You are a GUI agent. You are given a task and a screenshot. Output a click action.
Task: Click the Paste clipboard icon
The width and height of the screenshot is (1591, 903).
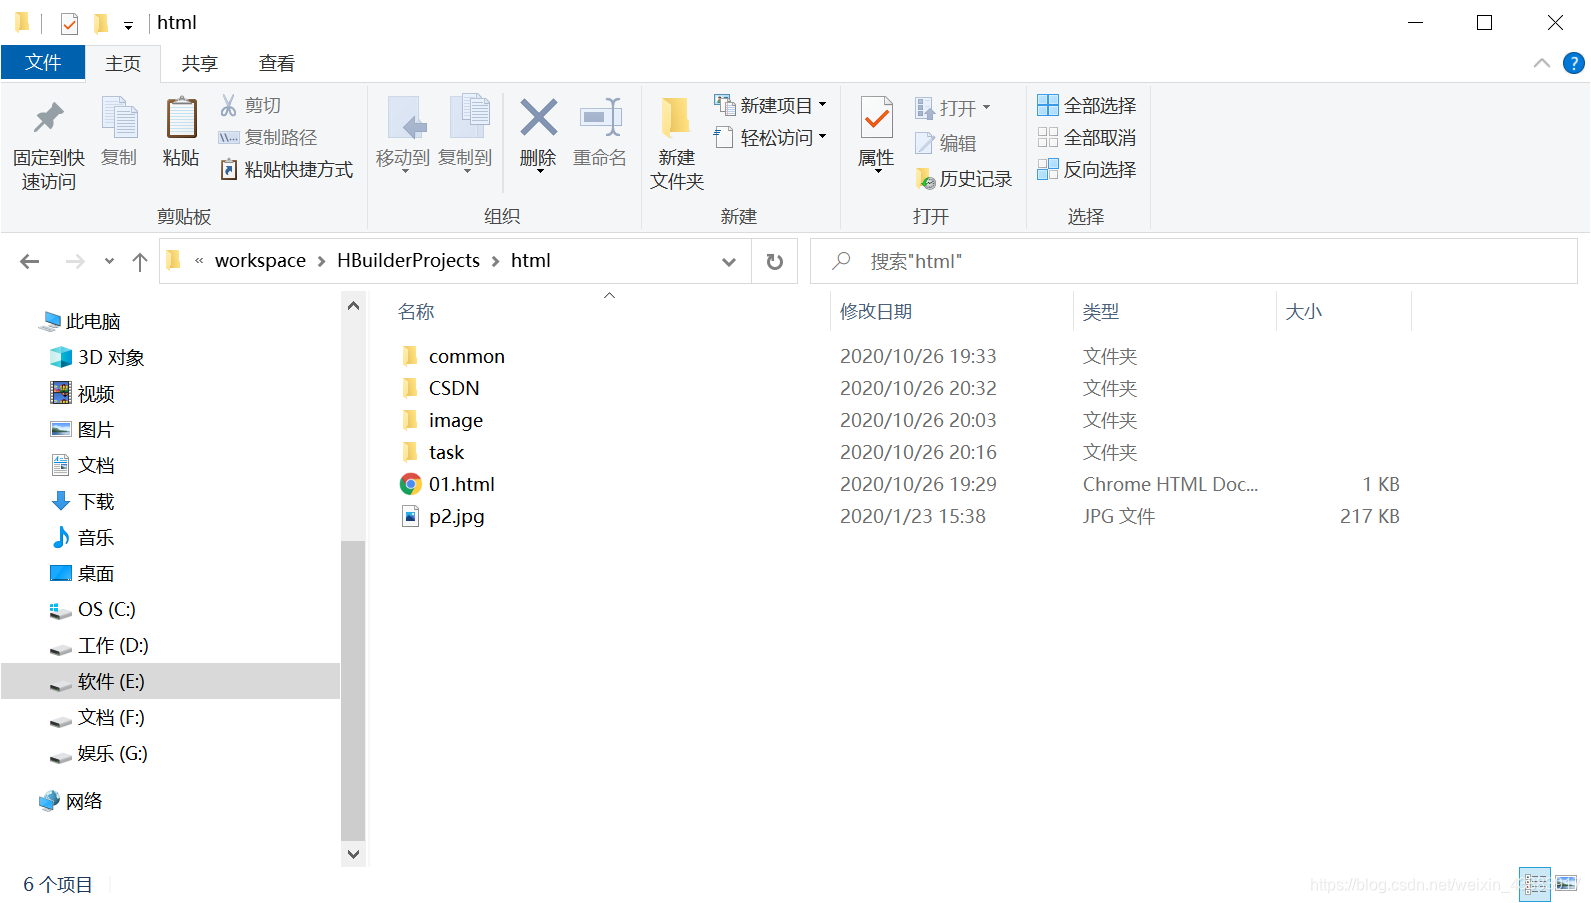click(181, 118)
